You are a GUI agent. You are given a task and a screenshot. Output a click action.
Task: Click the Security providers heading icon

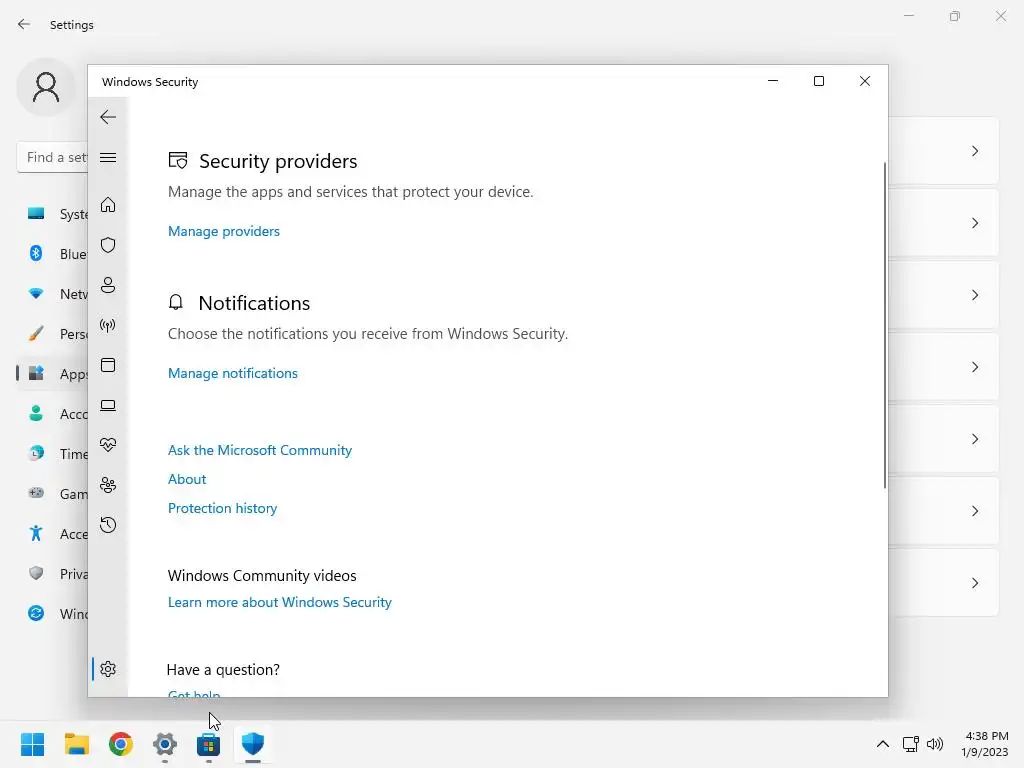[178, 161]
